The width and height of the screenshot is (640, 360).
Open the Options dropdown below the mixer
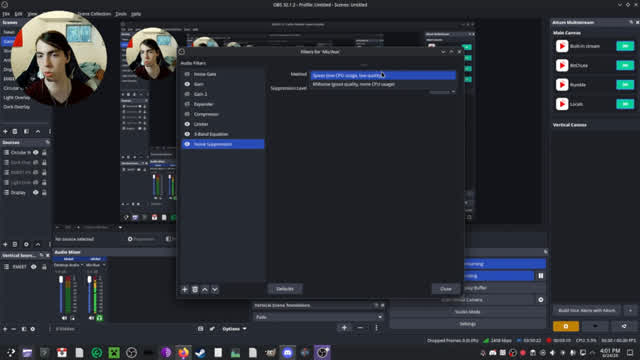click(x=234, y=329)
